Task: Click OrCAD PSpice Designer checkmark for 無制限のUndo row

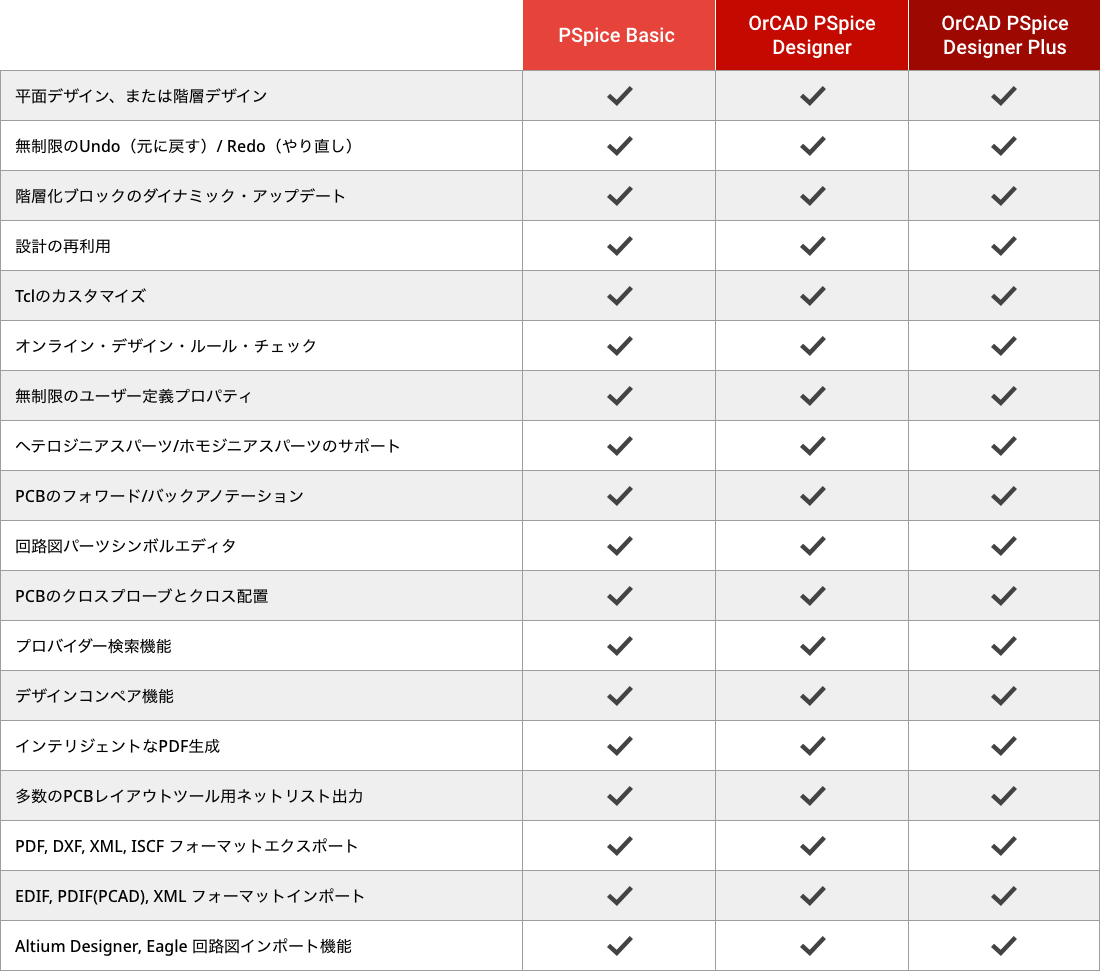Action: point(813,146)
